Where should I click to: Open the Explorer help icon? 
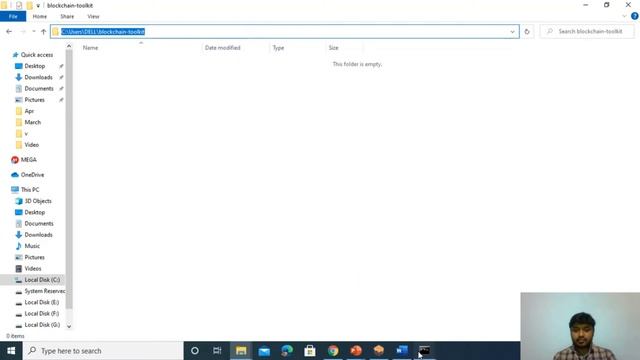pyautogui.click(x=635, y=16)
